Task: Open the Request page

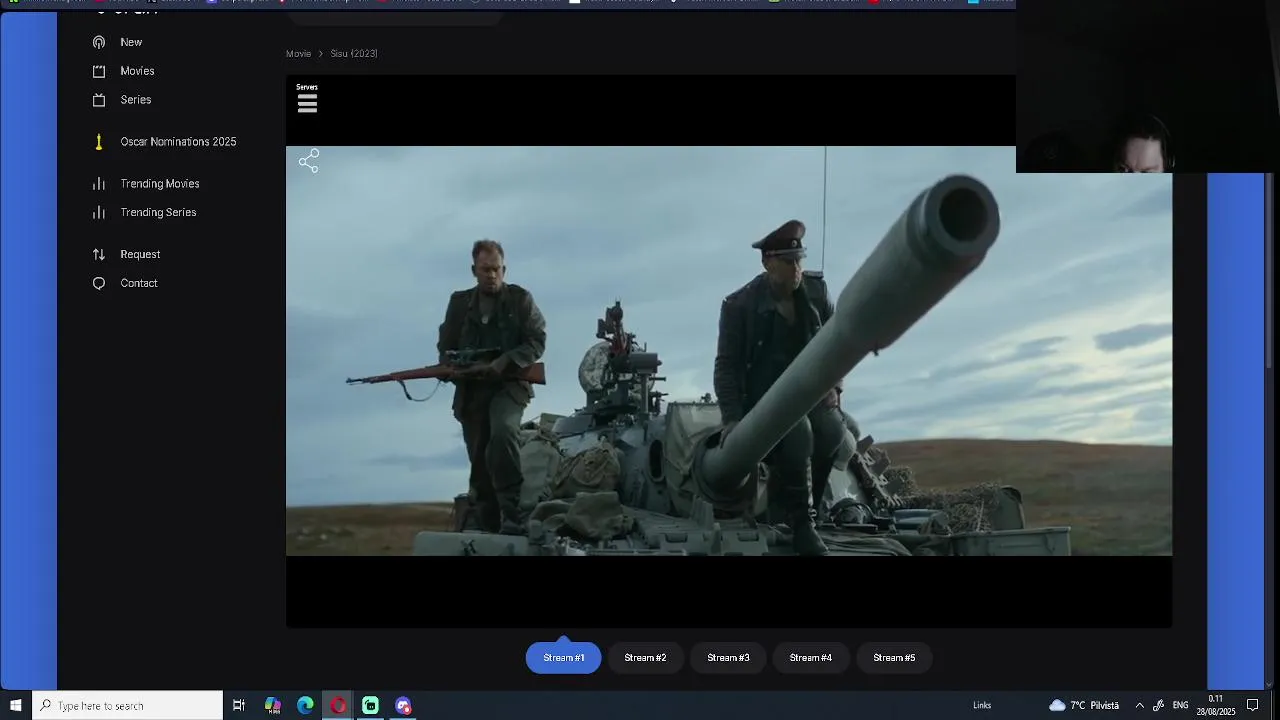Action: (x=140, y=254)
